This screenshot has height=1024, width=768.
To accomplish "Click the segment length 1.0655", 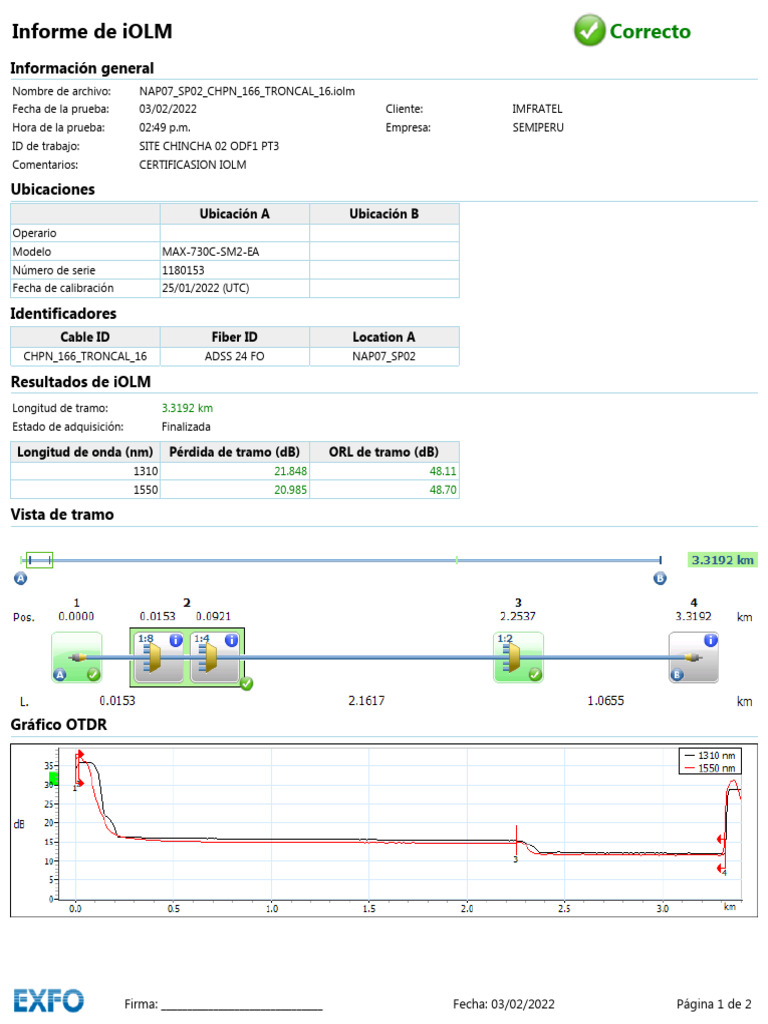I will pos(605,701).
